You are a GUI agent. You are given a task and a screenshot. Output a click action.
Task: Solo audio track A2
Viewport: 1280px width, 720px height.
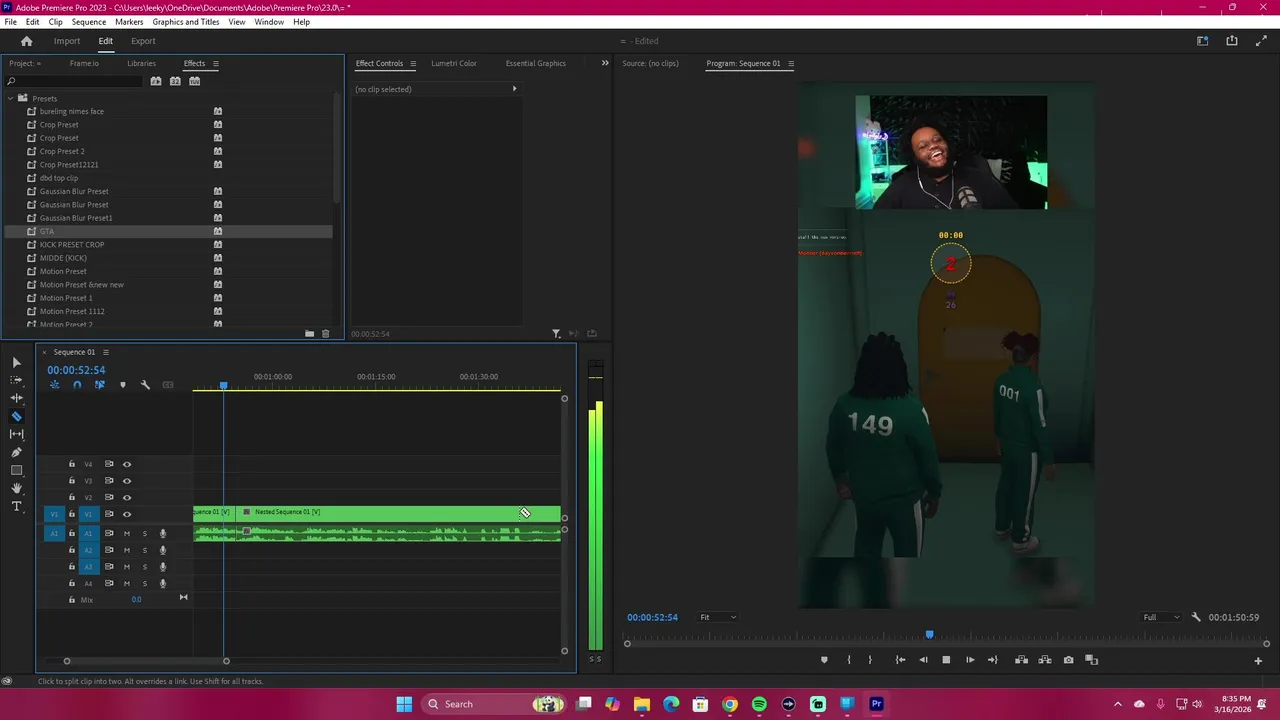144,550
